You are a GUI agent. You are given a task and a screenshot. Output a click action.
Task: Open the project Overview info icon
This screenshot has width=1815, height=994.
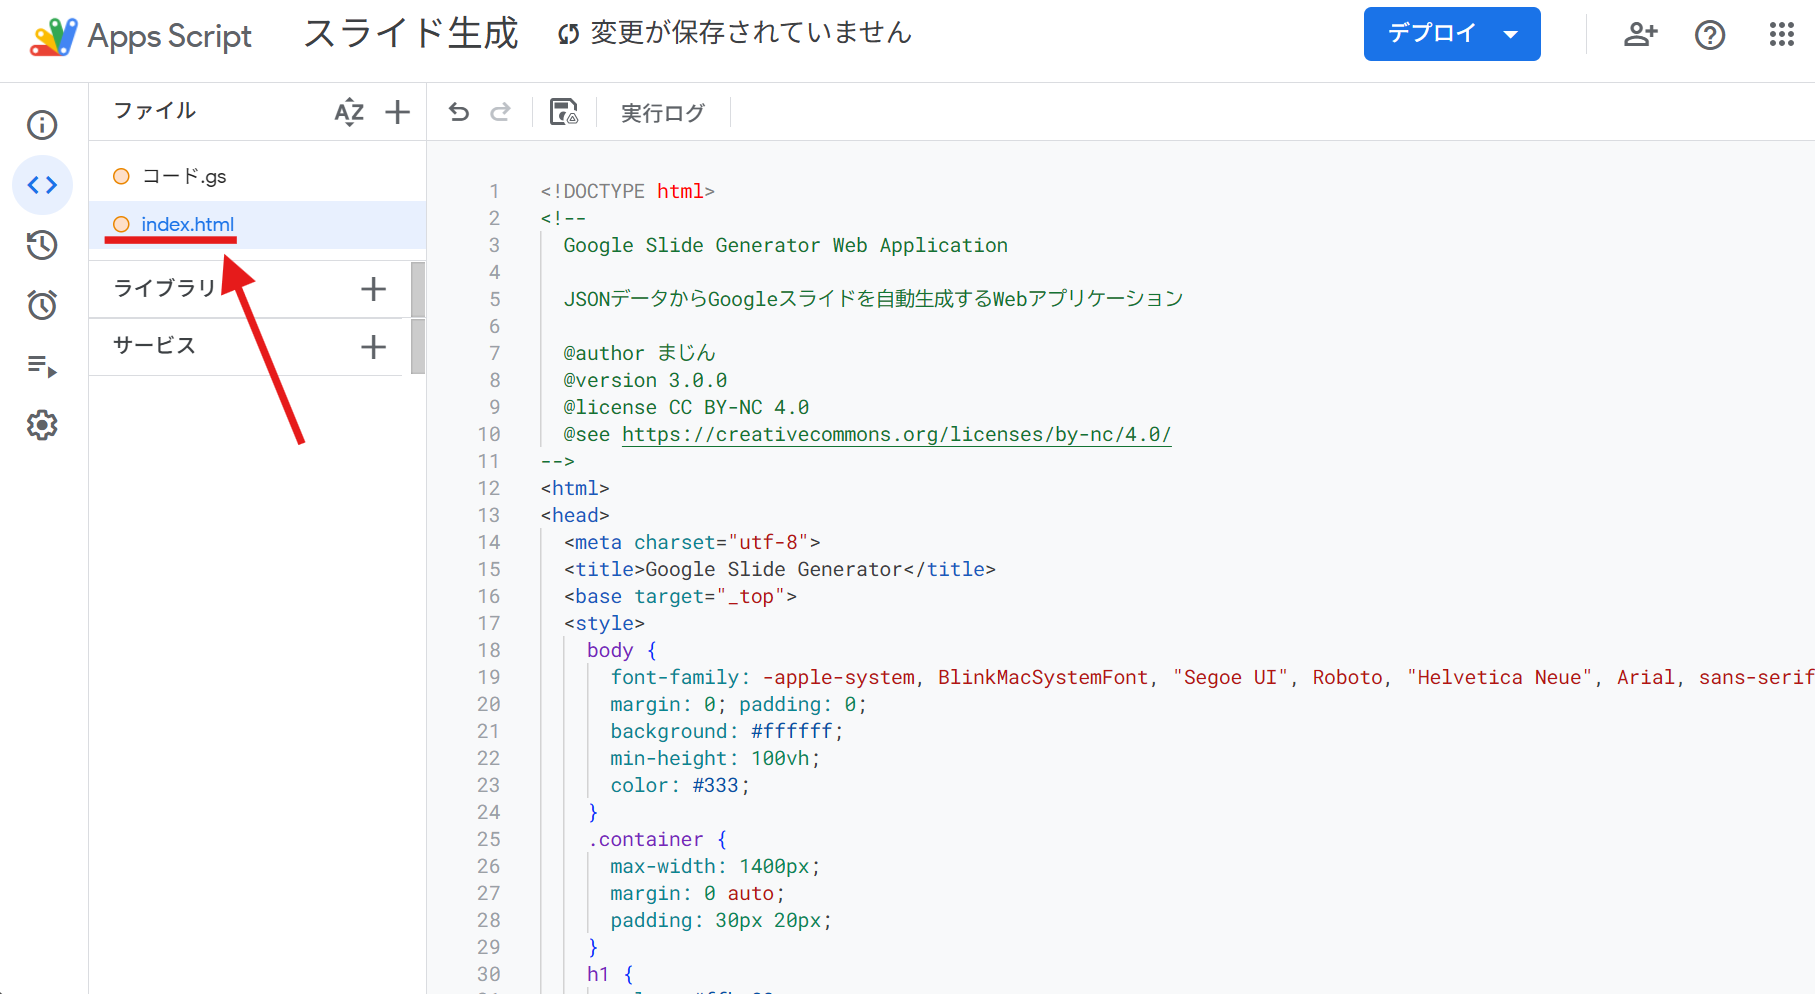click(x=42, y=125)
